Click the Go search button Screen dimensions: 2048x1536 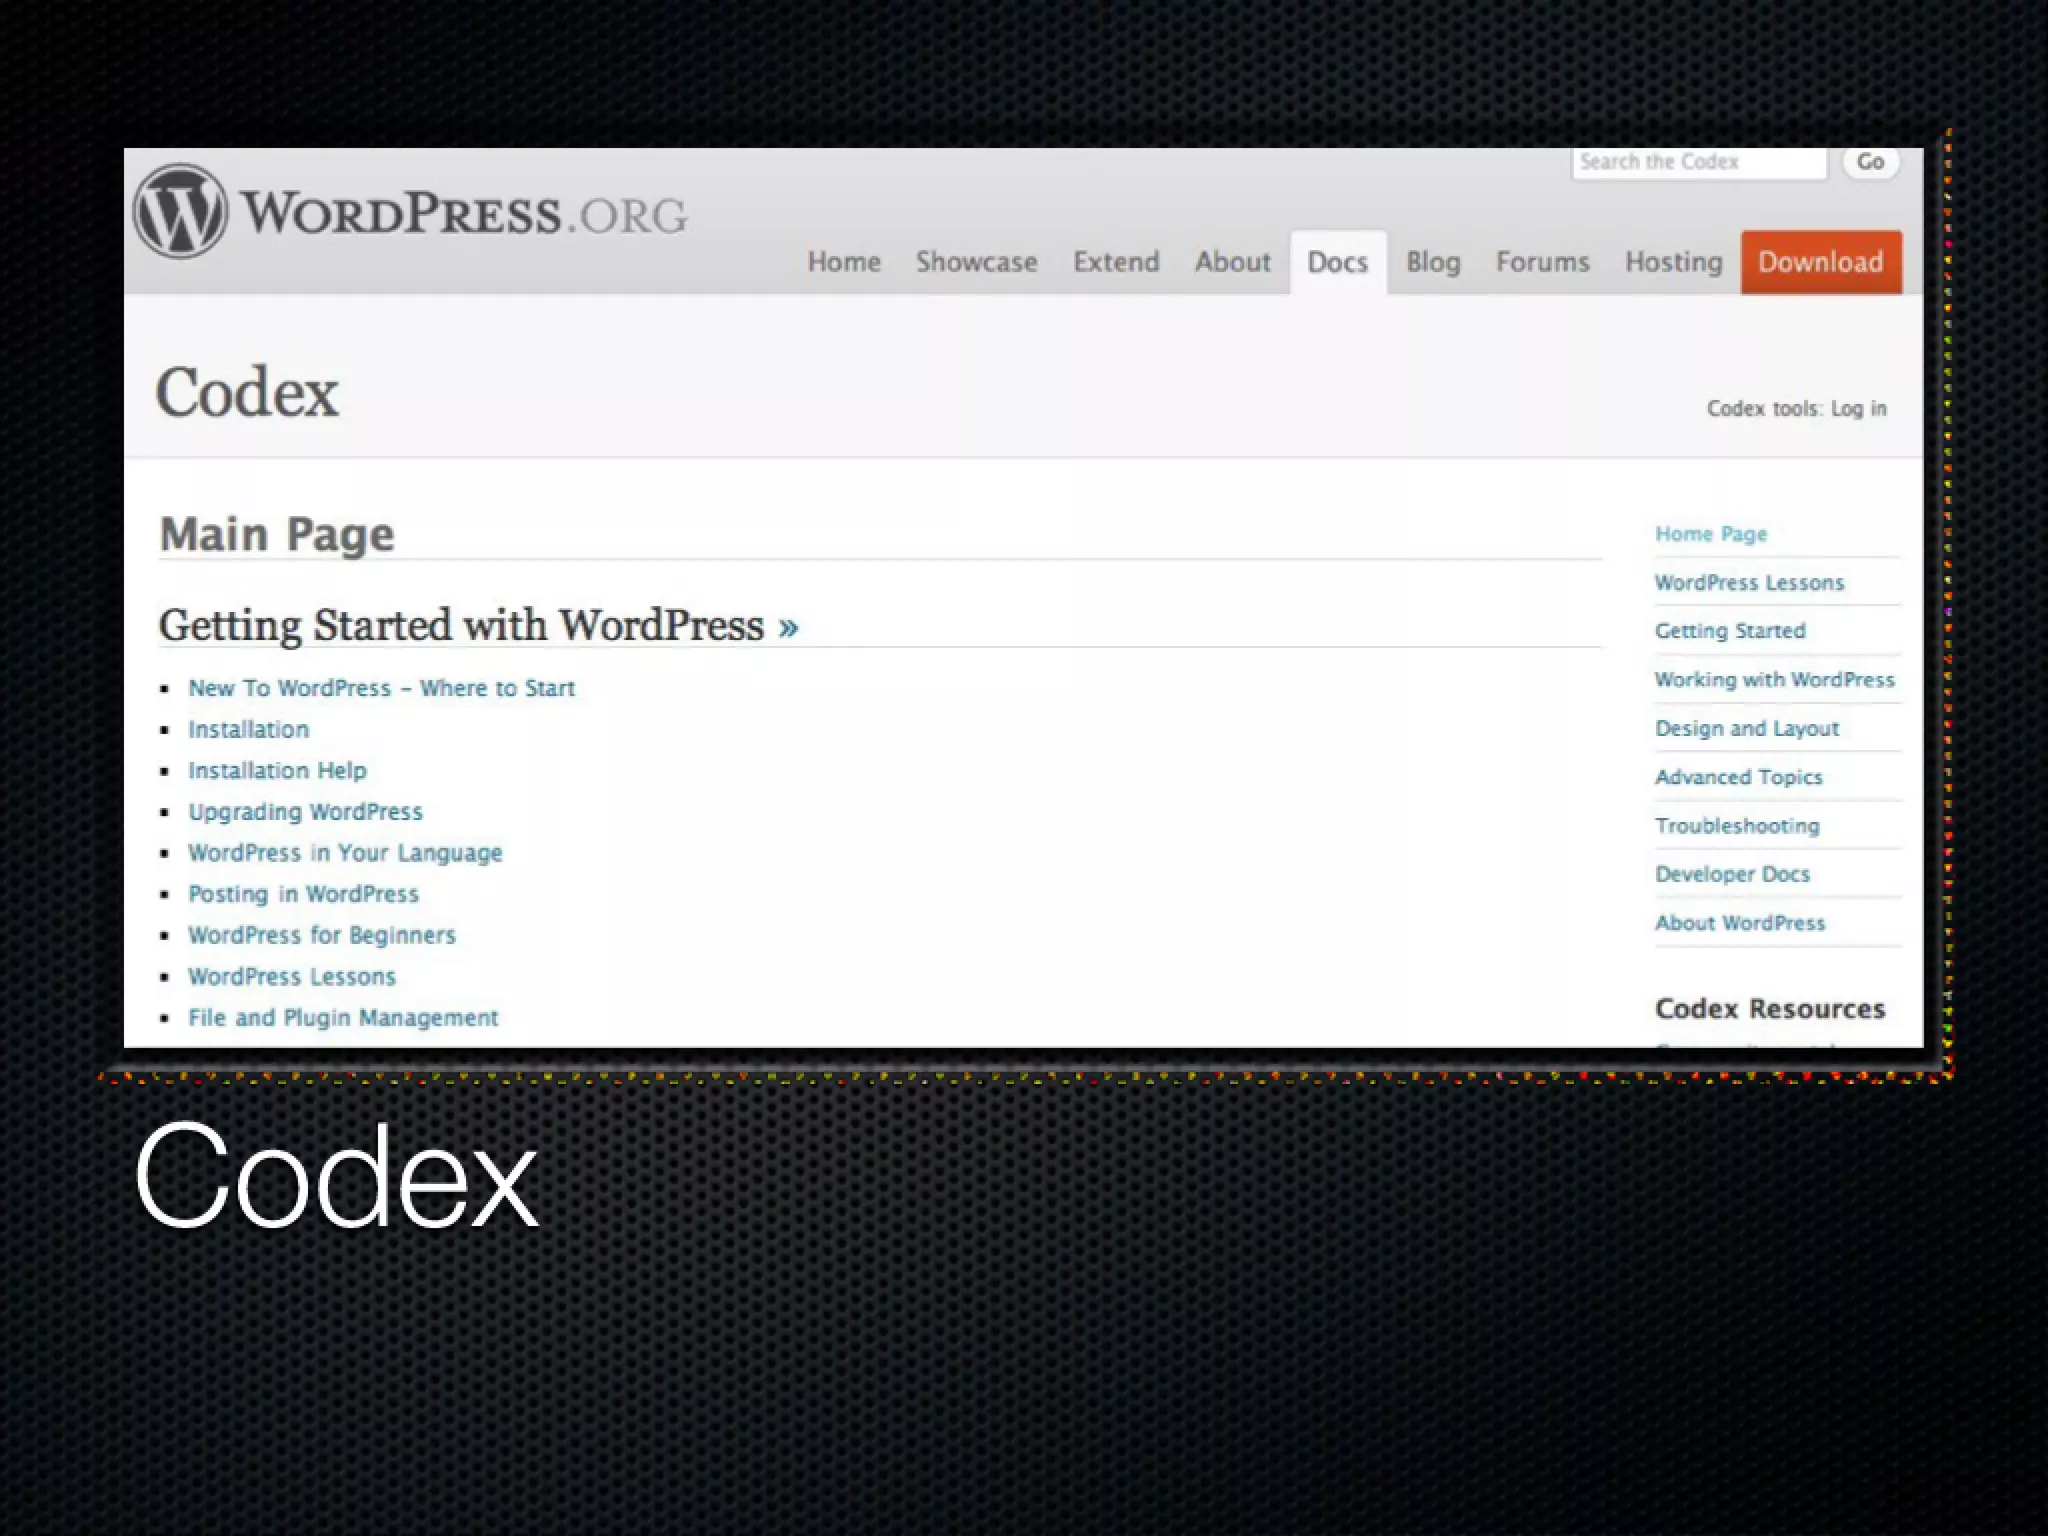(x=1870, y=162)
